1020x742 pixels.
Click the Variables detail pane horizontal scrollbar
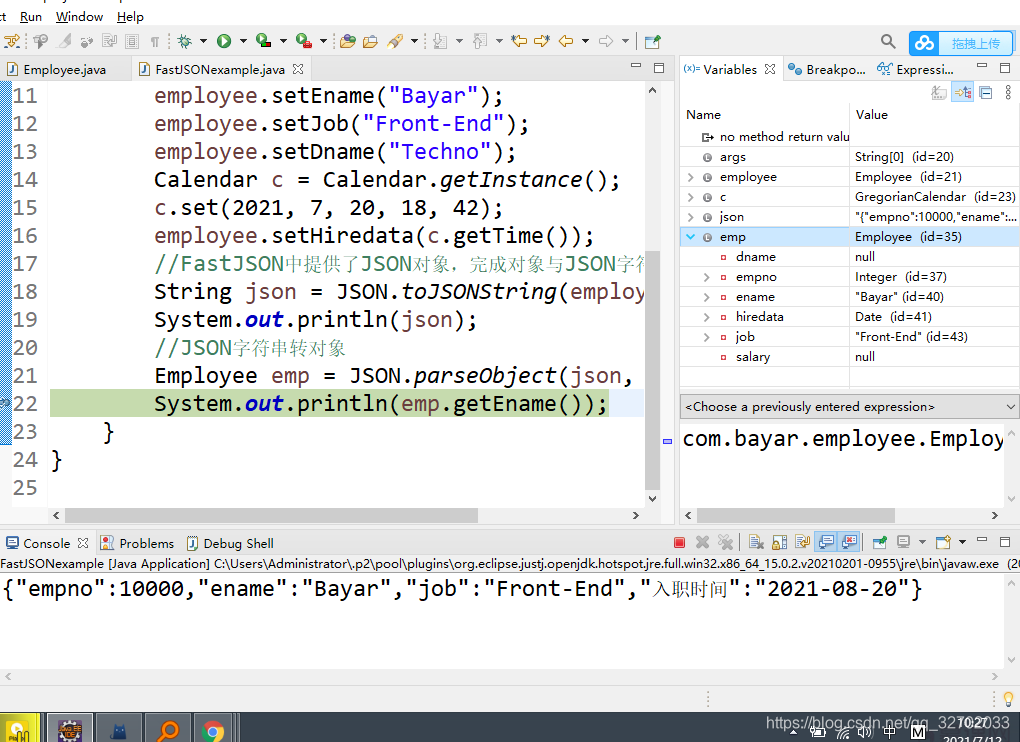pos(796,516)
